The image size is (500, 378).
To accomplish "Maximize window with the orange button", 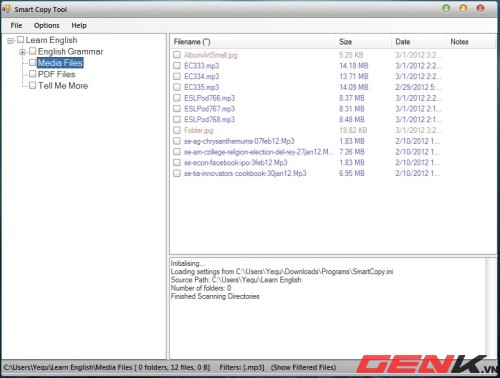I will pos(463,8).
